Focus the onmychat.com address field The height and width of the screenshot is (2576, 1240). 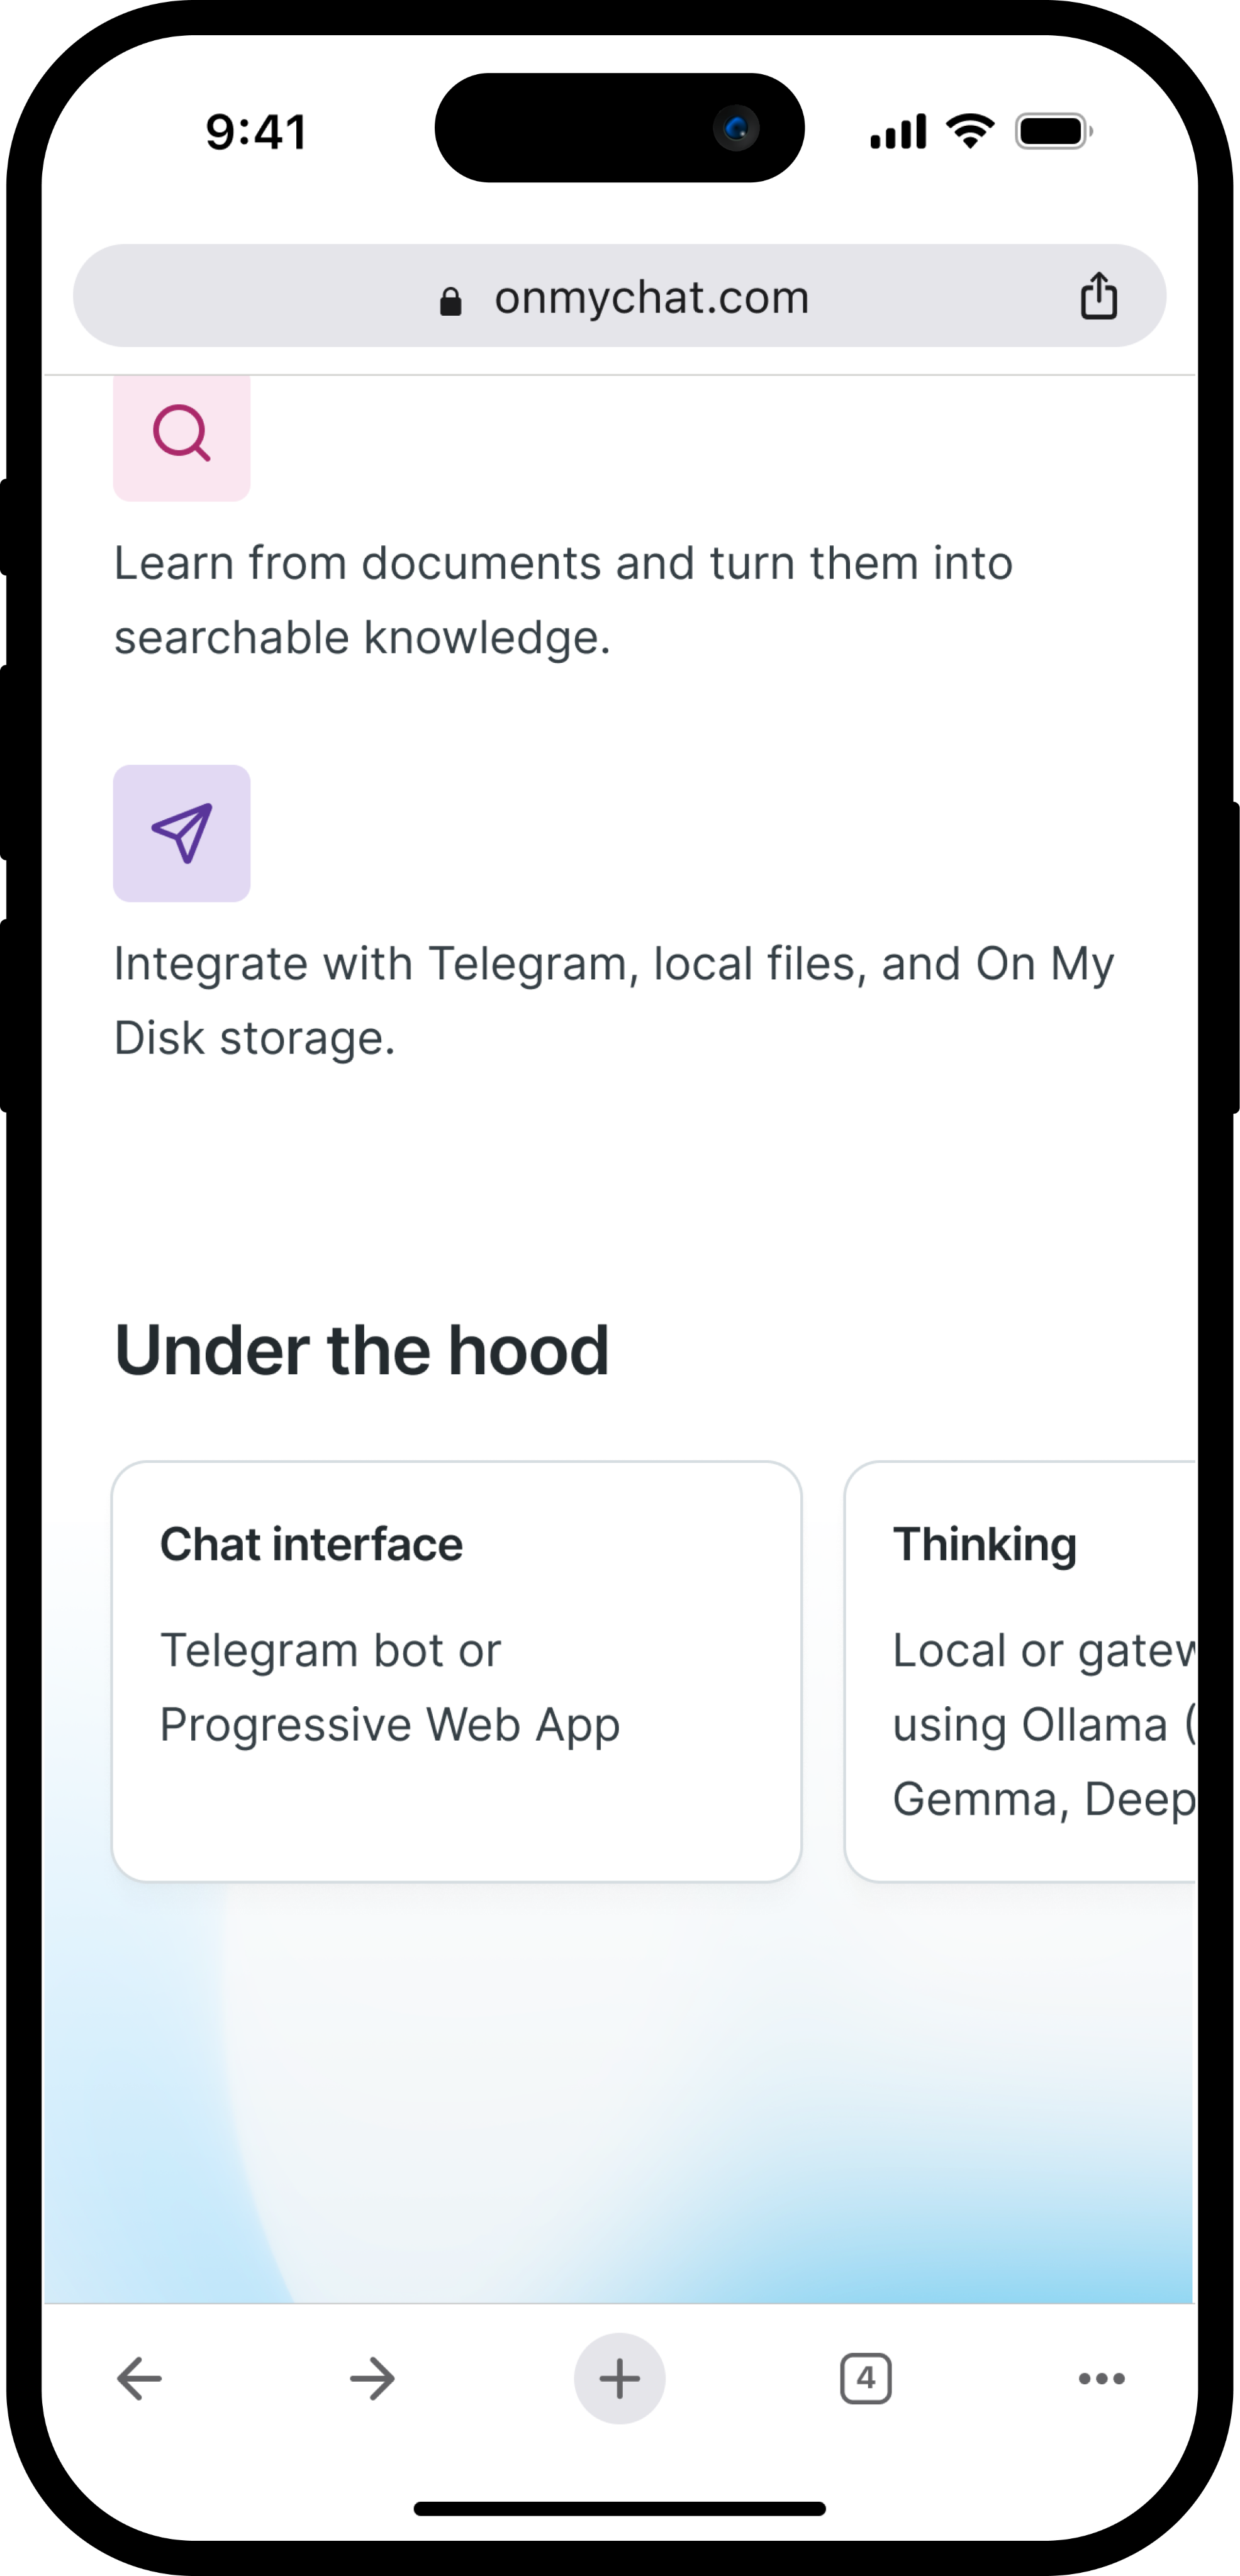tap(650, 297)
